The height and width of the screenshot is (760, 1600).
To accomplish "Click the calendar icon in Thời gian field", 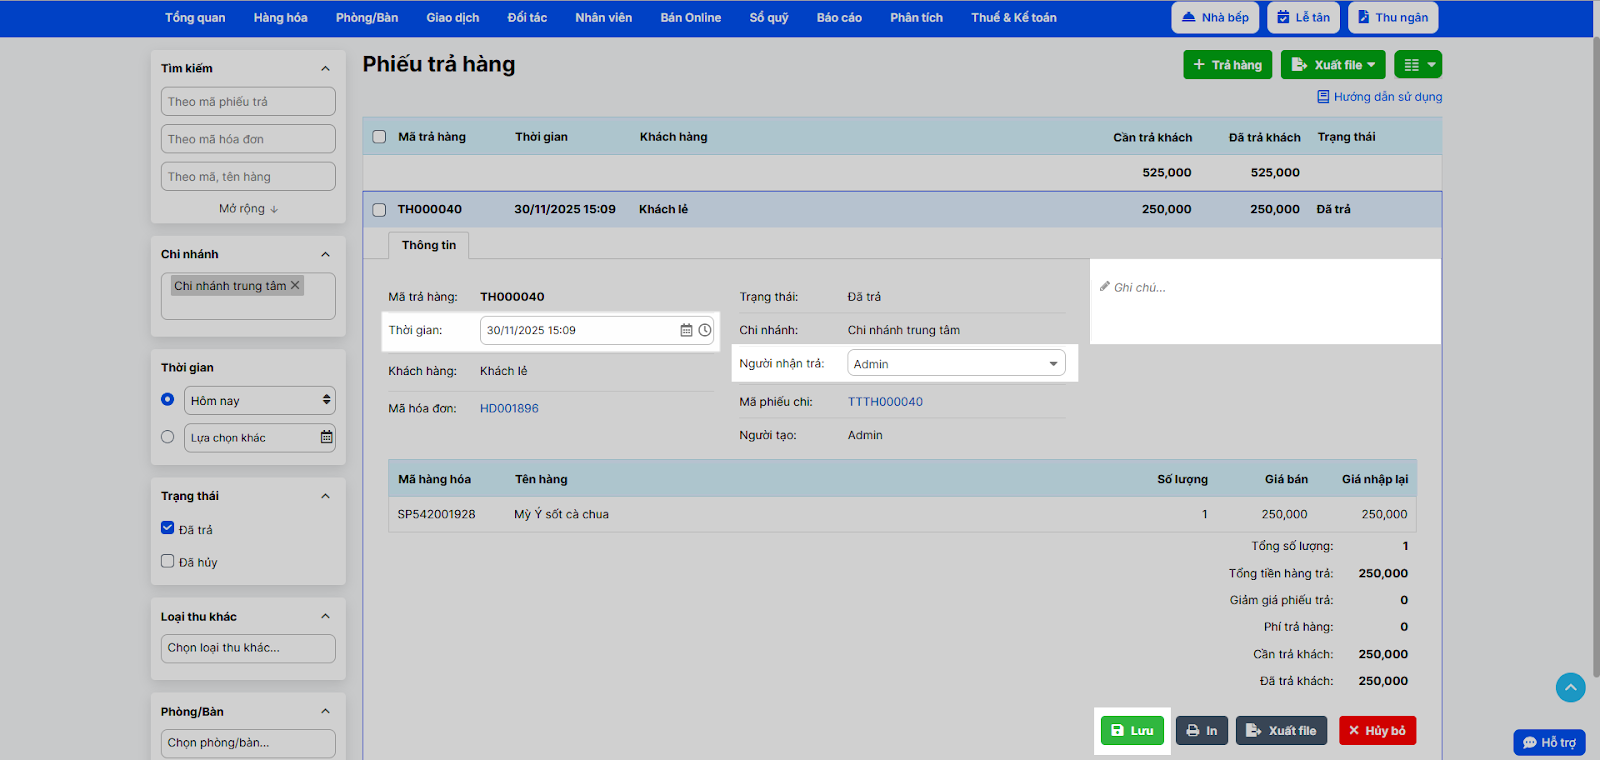I will (686, 330).
